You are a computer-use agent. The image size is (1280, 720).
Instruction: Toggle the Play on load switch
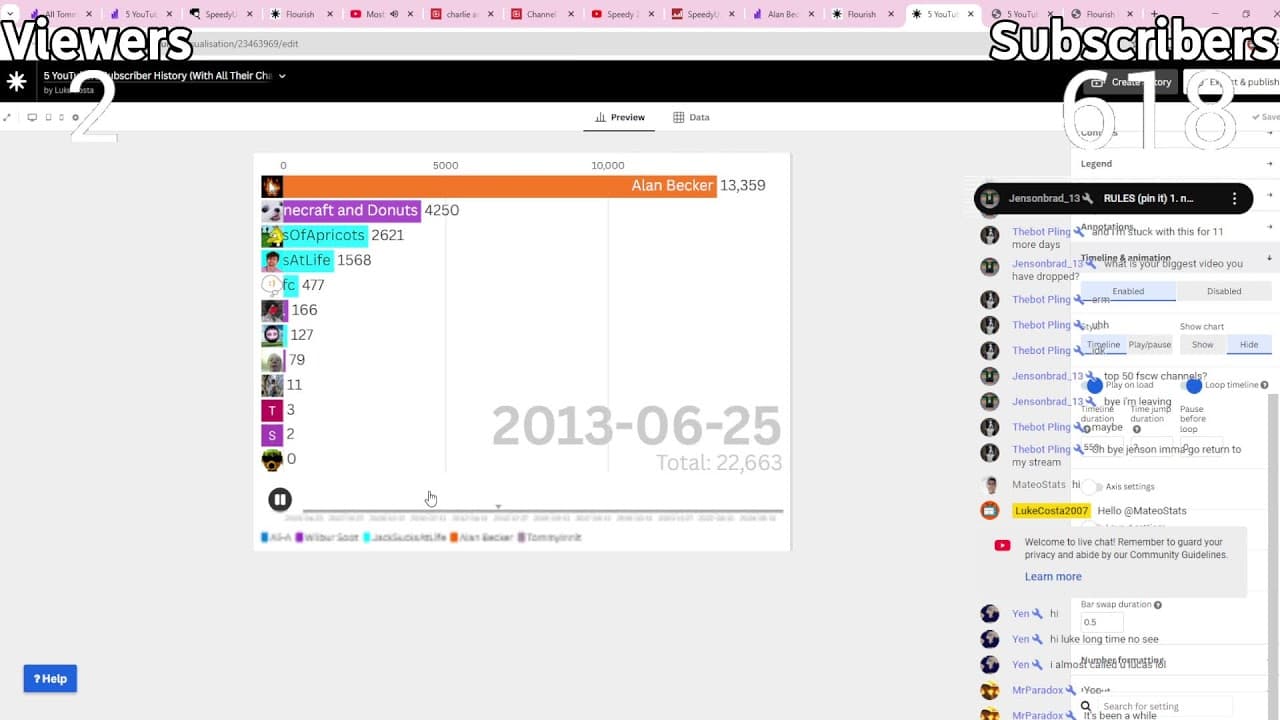[1093, 385]
